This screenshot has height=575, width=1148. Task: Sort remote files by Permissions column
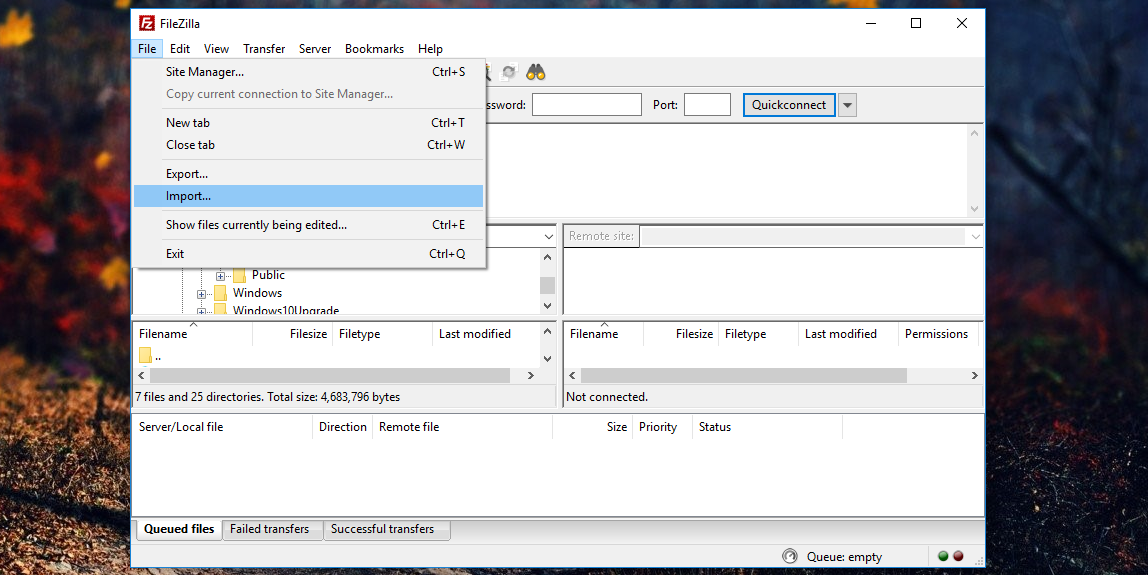coord(939,334)
